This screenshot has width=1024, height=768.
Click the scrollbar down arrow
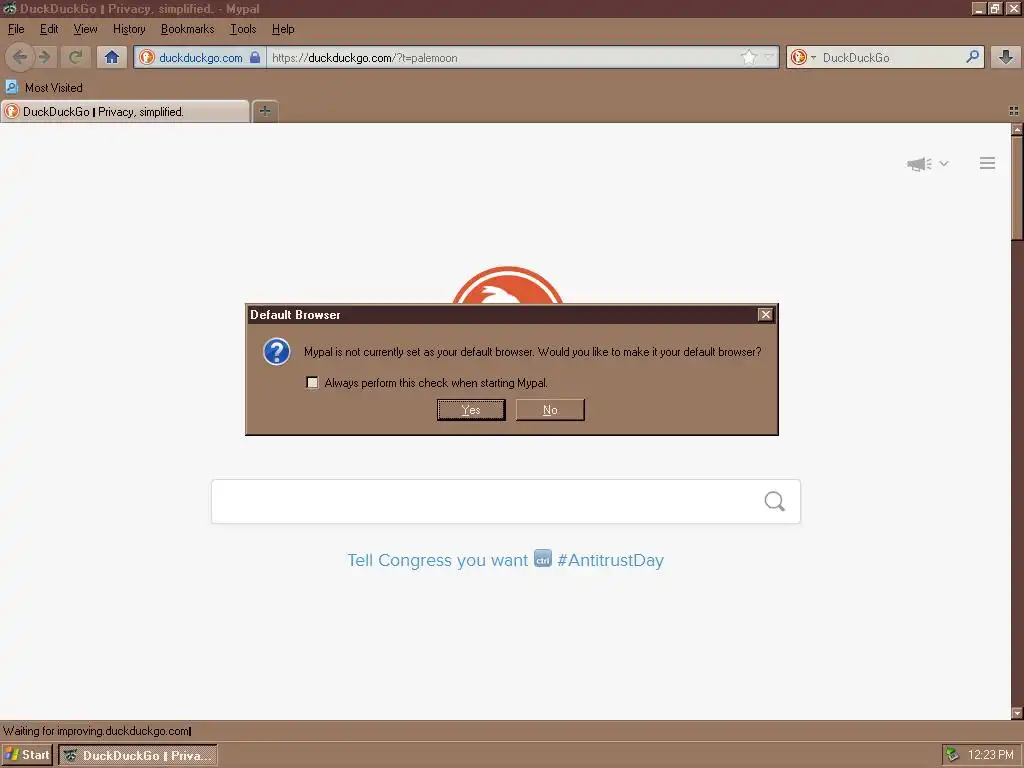(1017, 712)
